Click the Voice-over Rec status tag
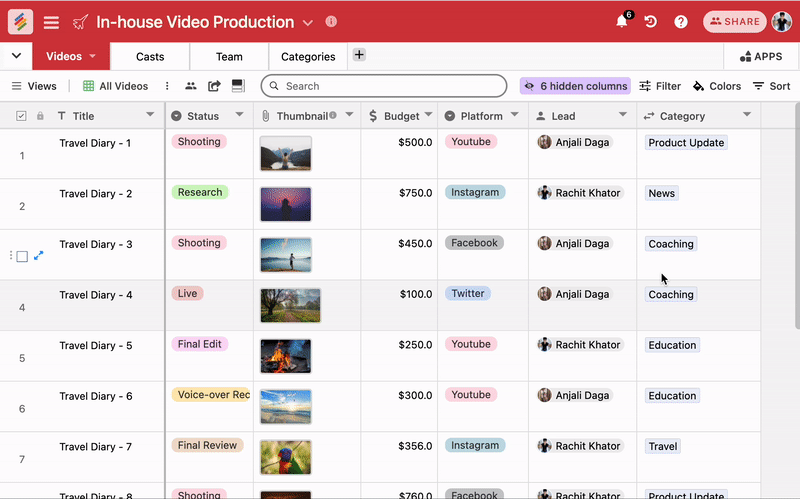The image size is (800, 499). point(212,394)
